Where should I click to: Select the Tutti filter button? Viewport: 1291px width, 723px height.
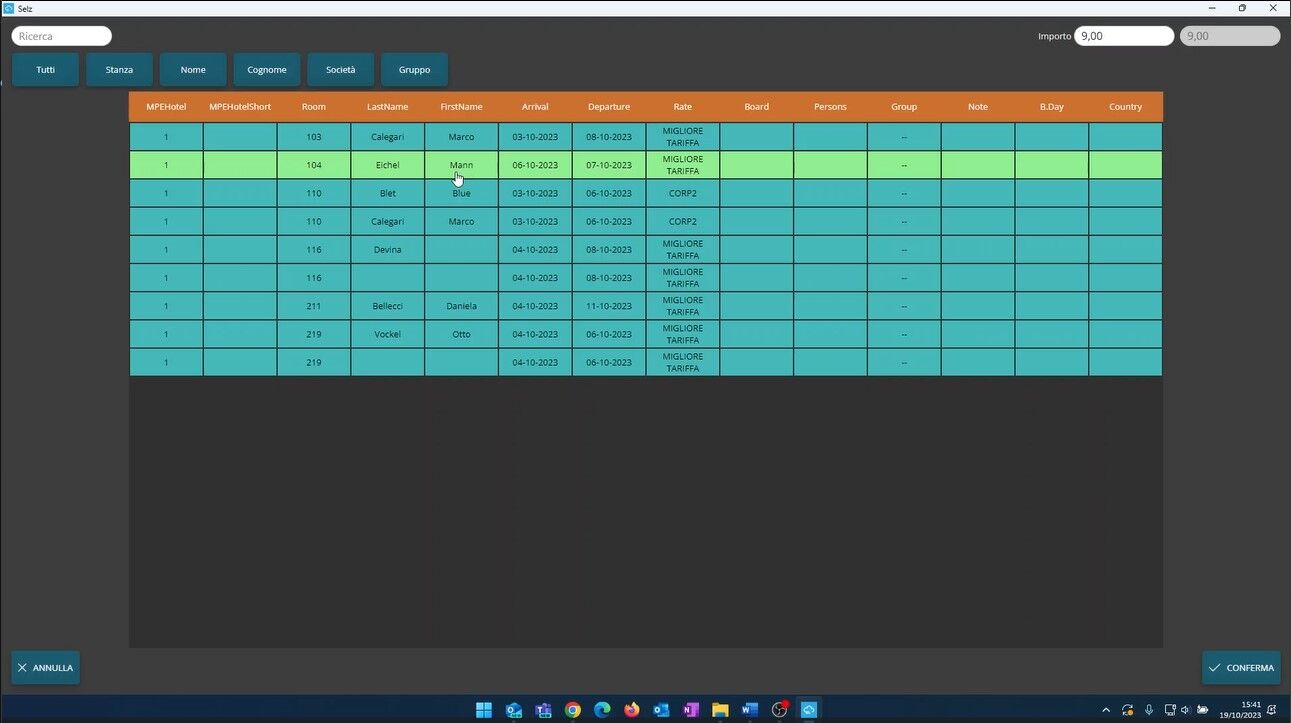coord(45,70)
